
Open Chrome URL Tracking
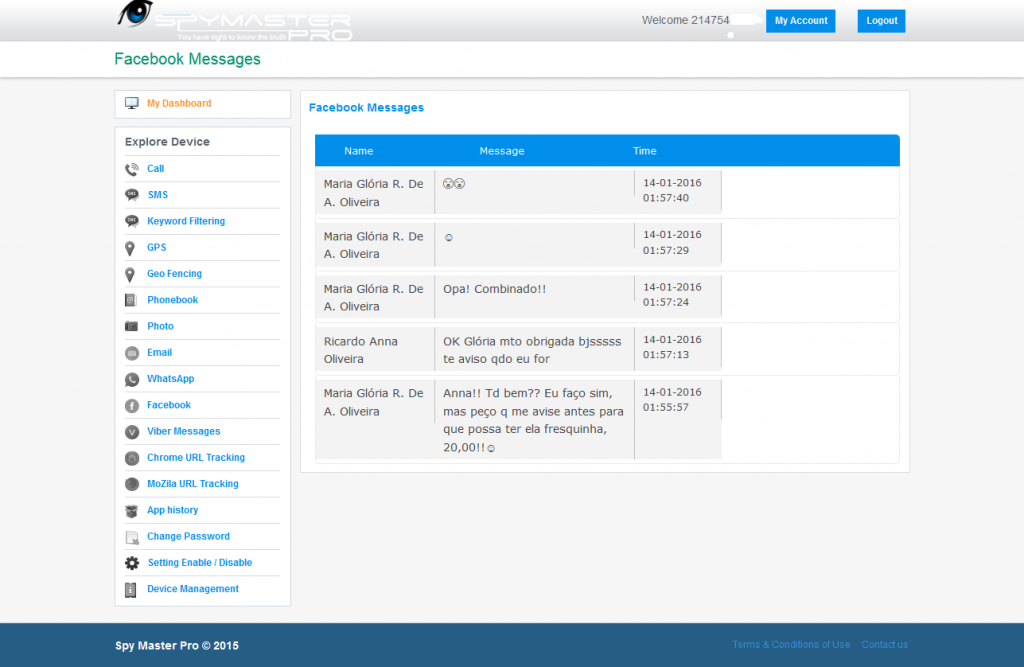[196, 457]
